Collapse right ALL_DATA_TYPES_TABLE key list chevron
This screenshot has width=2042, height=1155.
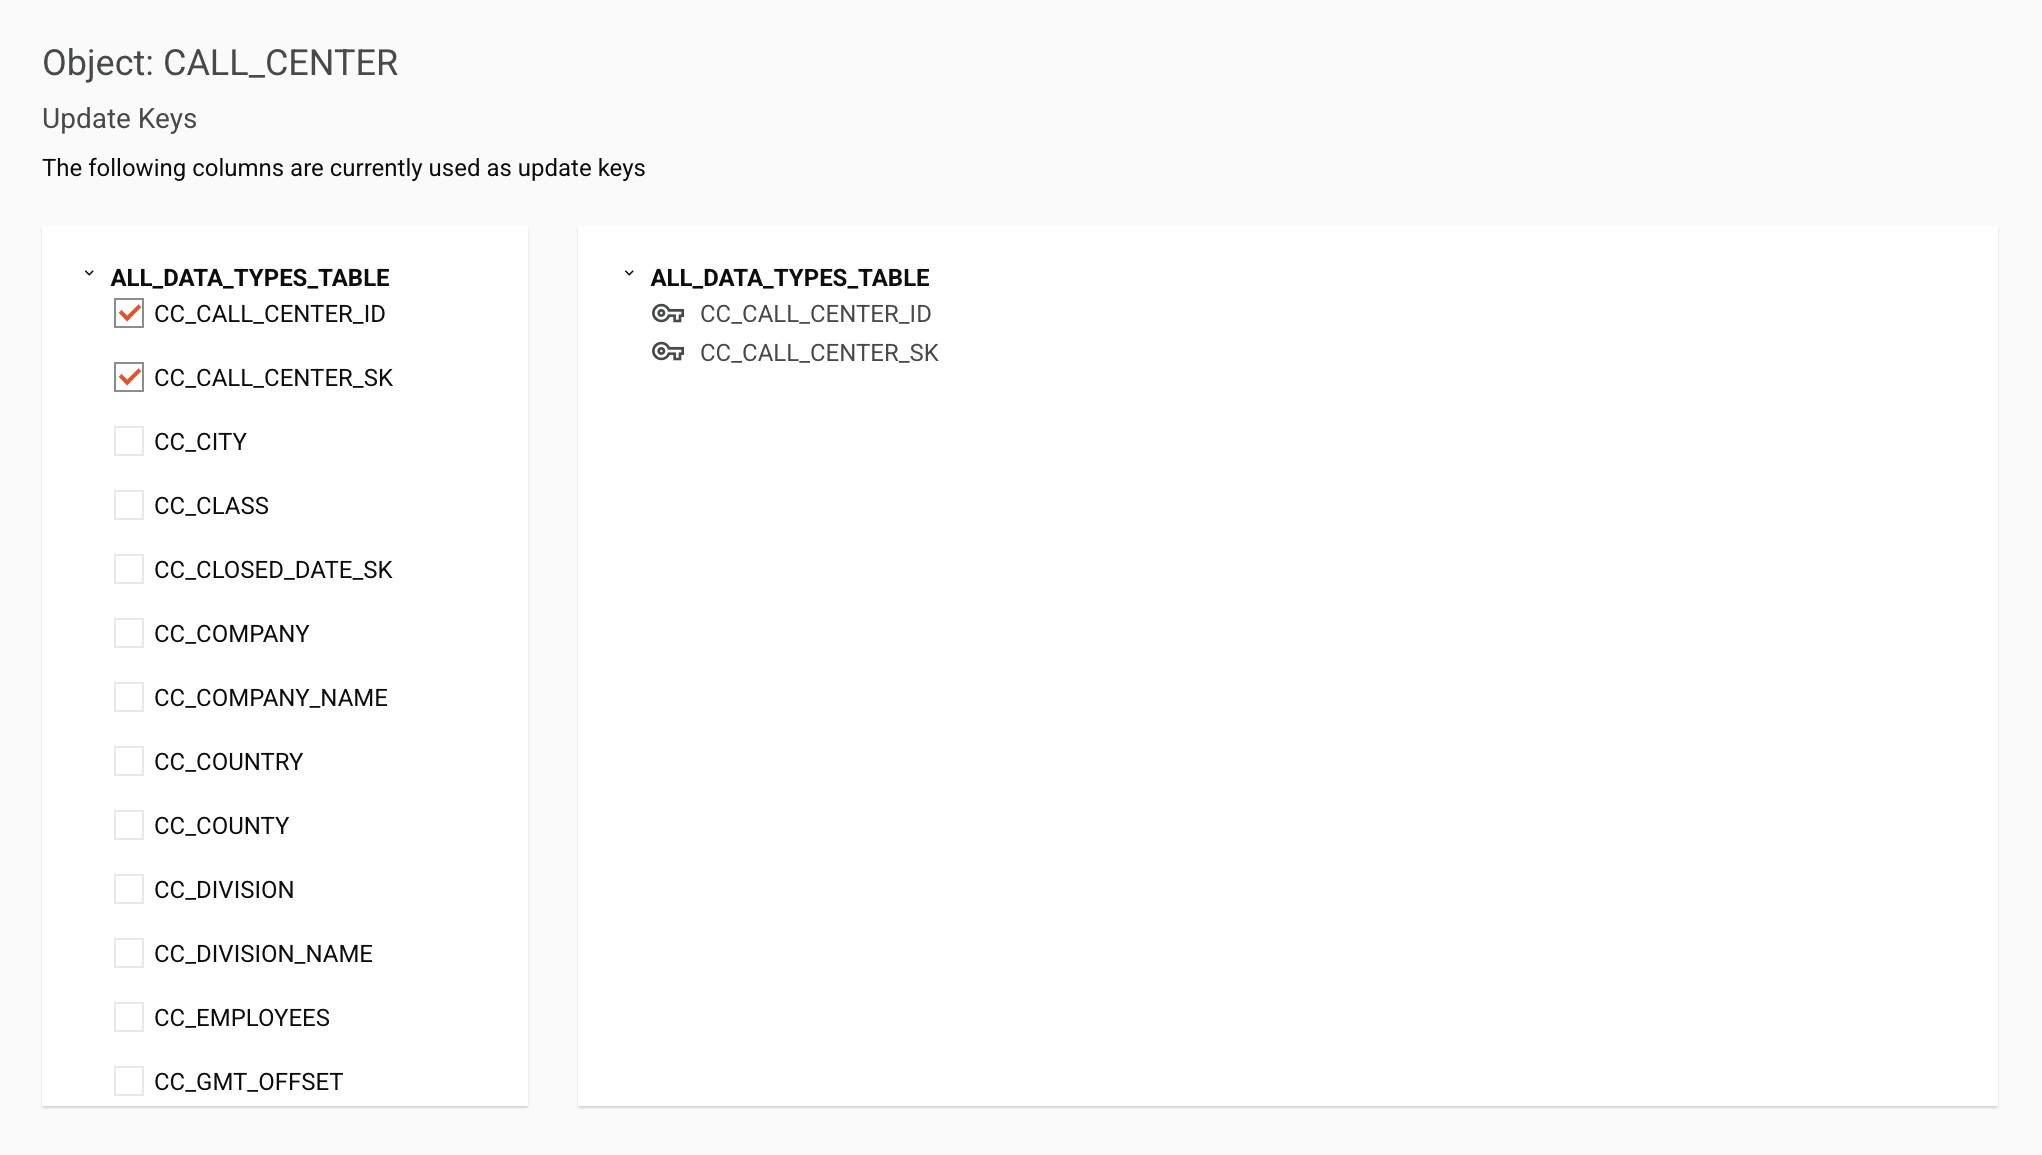coord(629,274)
